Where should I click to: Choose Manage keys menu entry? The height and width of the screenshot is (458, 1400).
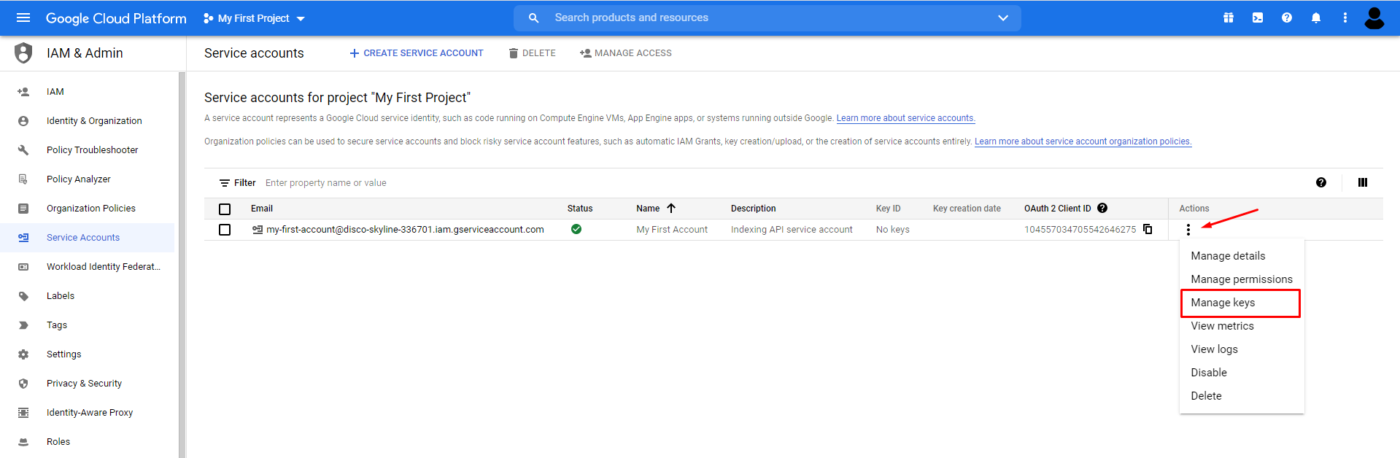pyautogui.click(x=1242, y=303)
